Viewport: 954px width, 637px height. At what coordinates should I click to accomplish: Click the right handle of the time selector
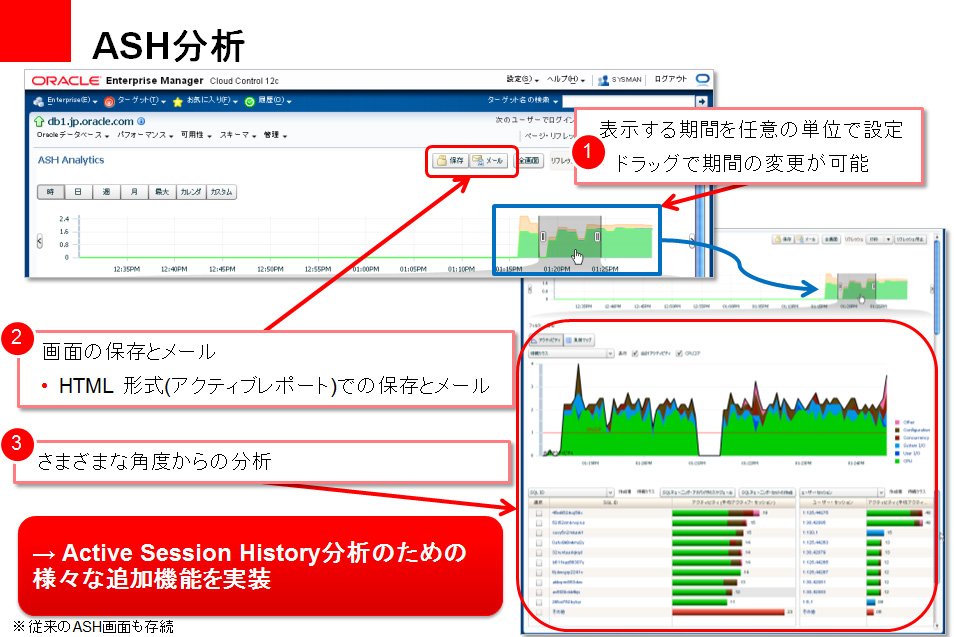[597, 236]
